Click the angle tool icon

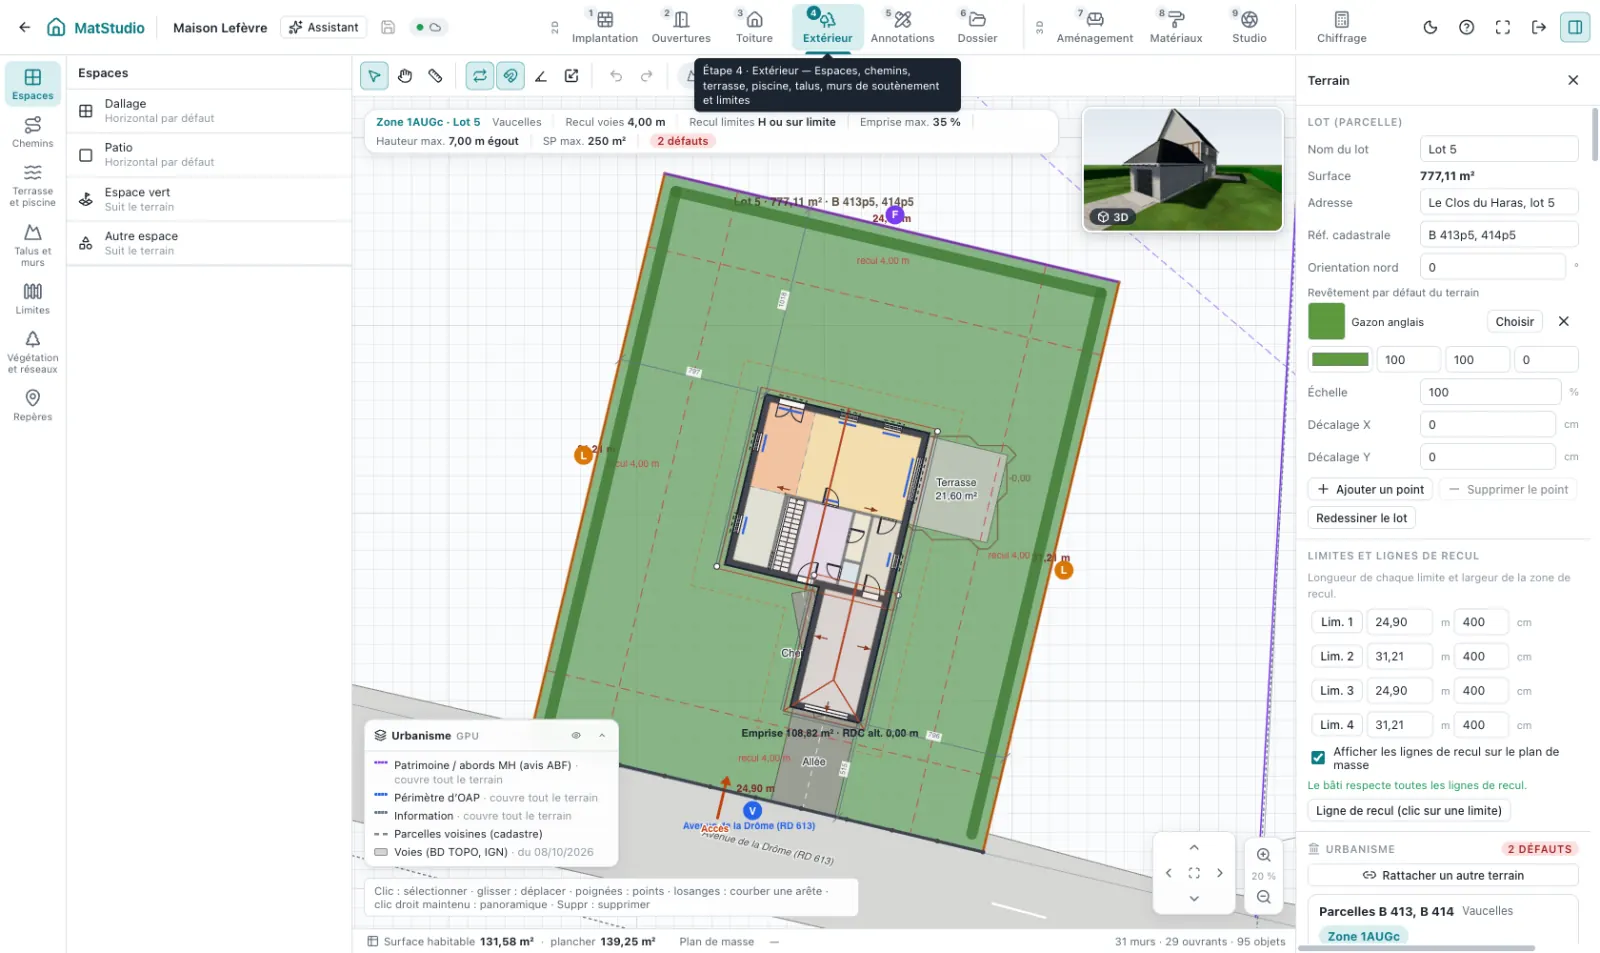click(541, 76)
